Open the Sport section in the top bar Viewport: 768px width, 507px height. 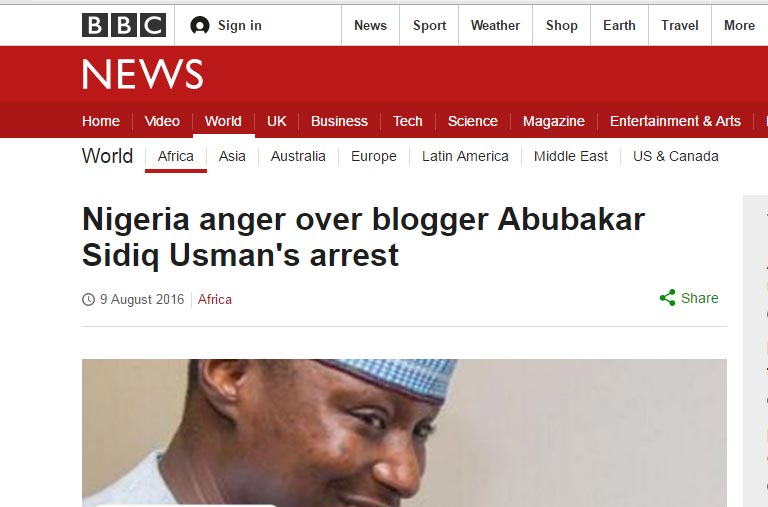(429, 25)
